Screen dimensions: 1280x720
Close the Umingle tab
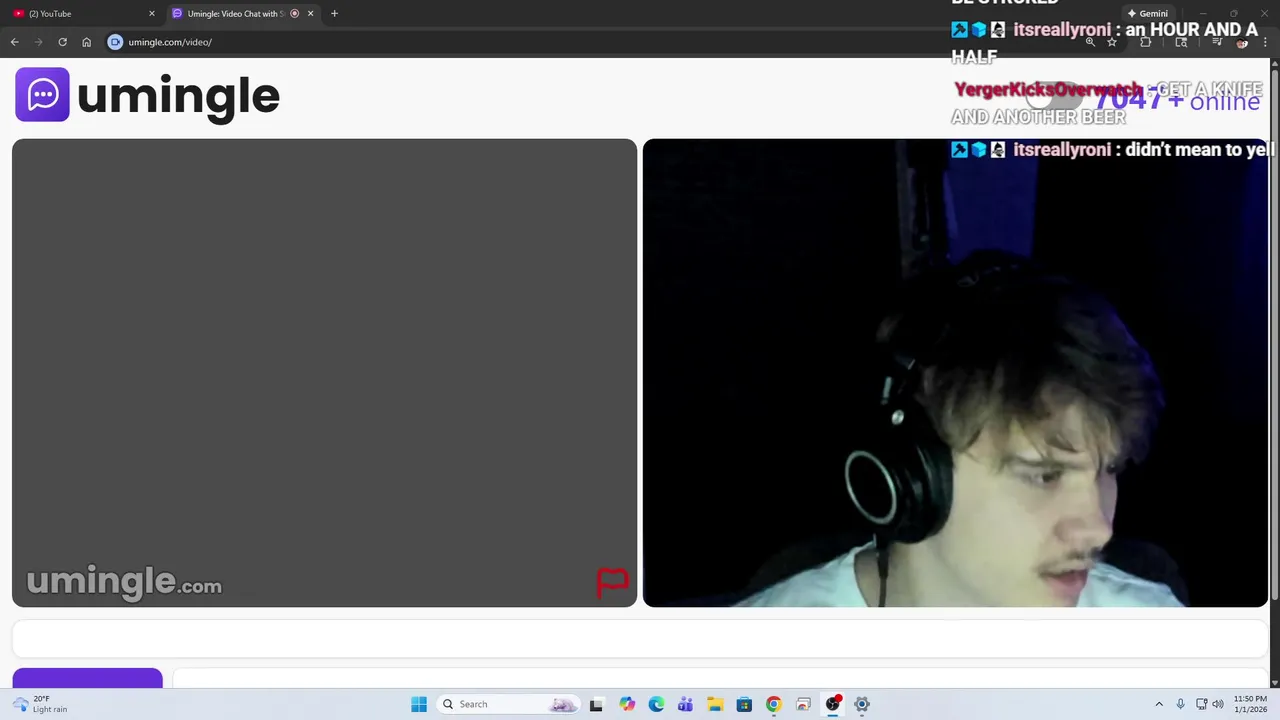coord(310,14)
